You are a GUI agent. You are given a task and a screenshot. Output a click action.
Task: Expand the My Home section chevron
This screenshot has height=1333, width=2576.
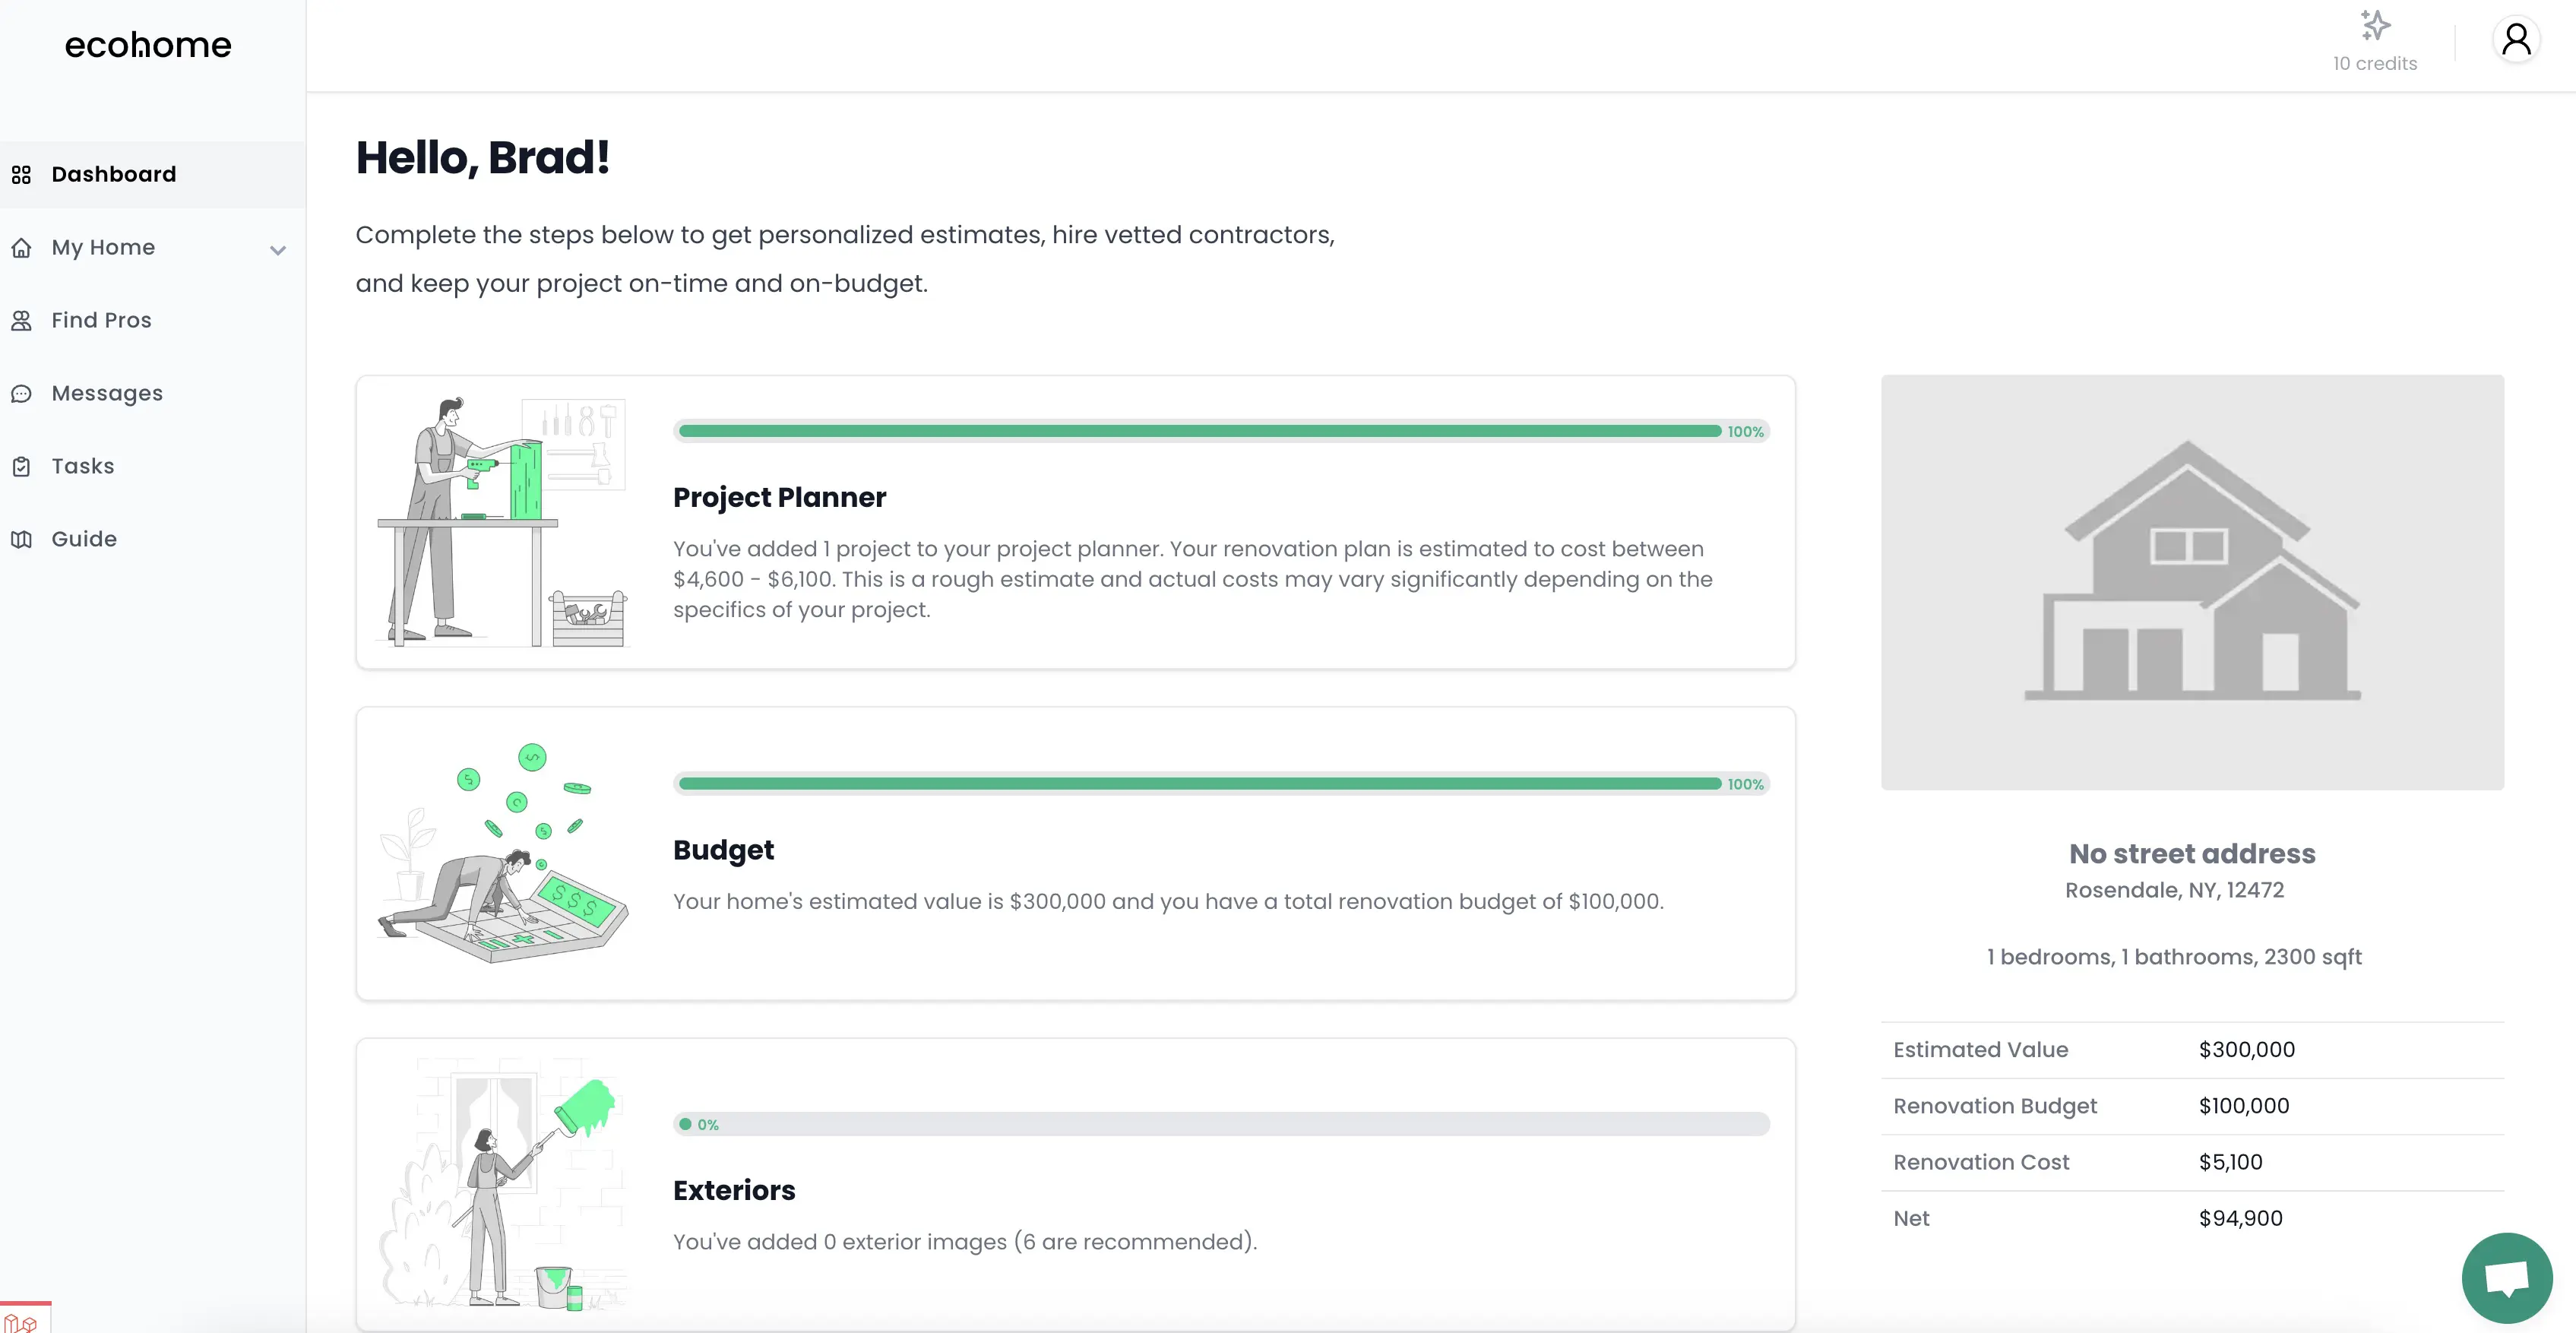(x=278, y=250)
